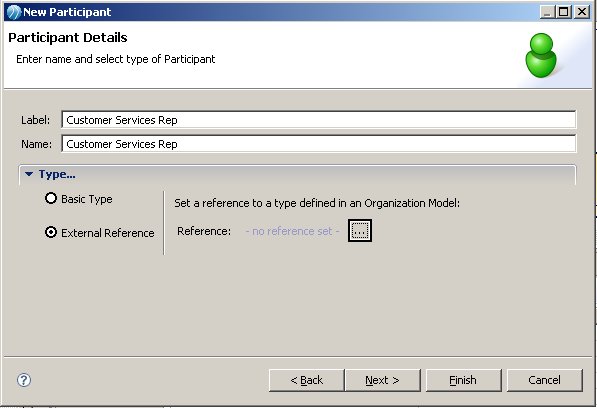This screenshot has width=597, height=408.
Task: Click the application icon in the title bar
Action: [x=14, y=12]
